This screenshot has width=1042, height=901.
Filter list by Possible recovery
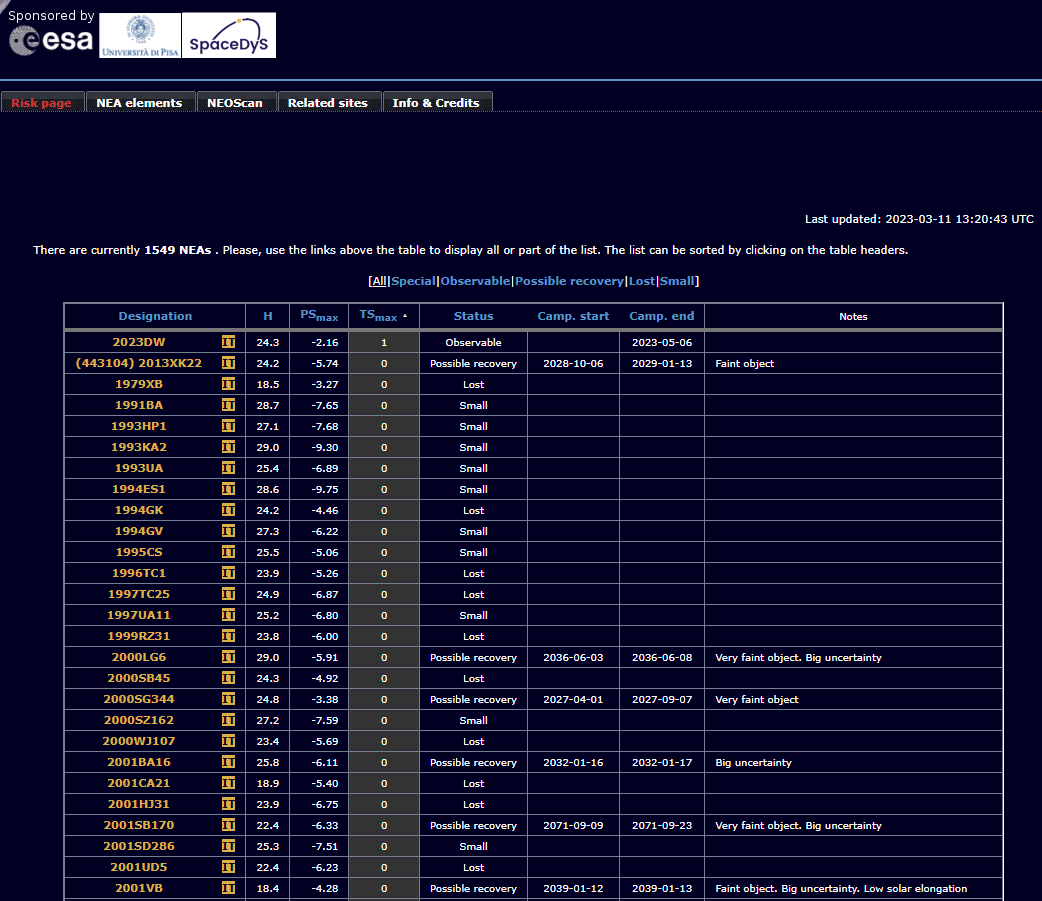tap(570, 281)
